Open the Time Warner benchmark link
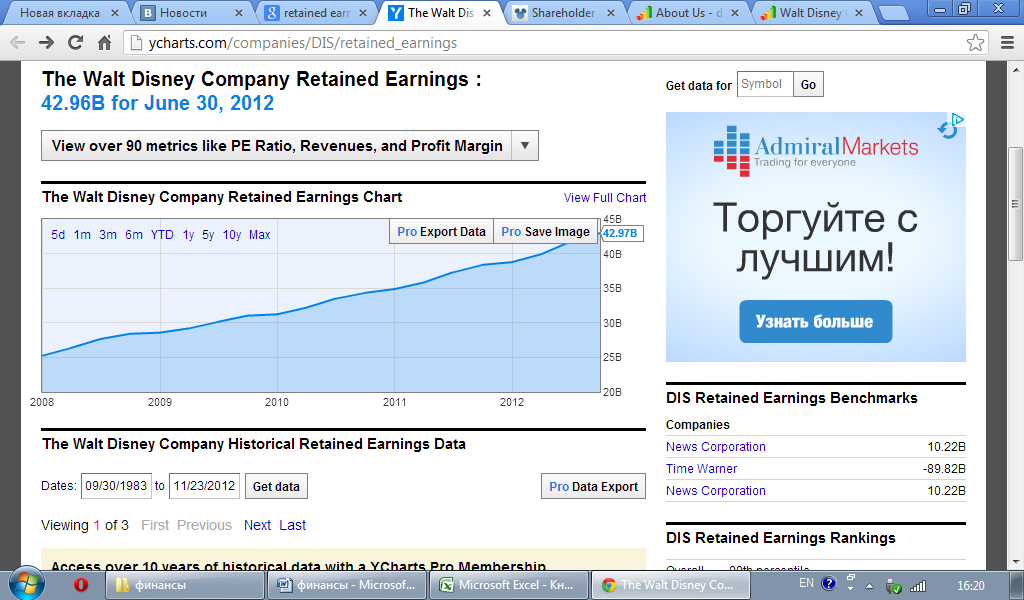This screenshot has height=600, width=1024. point(701,469)
